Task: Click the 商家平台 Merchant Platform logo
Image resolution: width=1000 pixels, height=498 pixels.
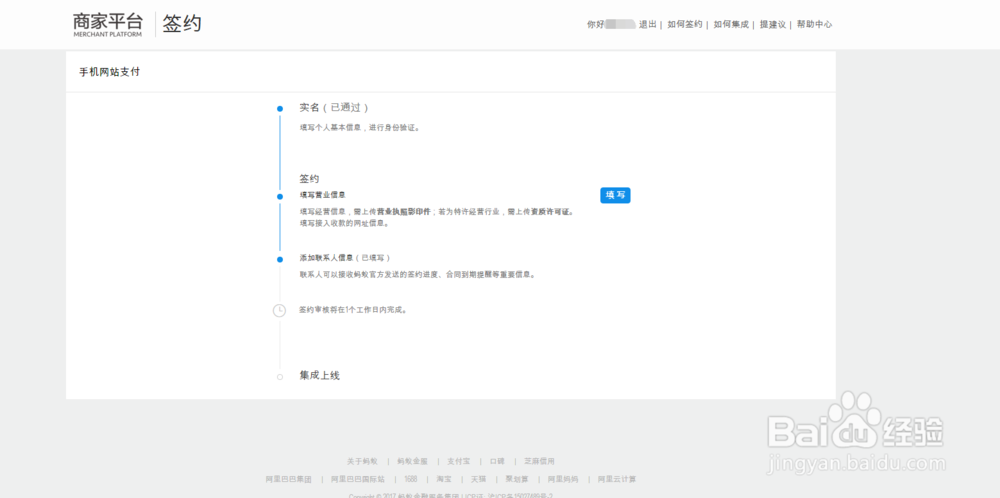Action: (x=108, y=24)
